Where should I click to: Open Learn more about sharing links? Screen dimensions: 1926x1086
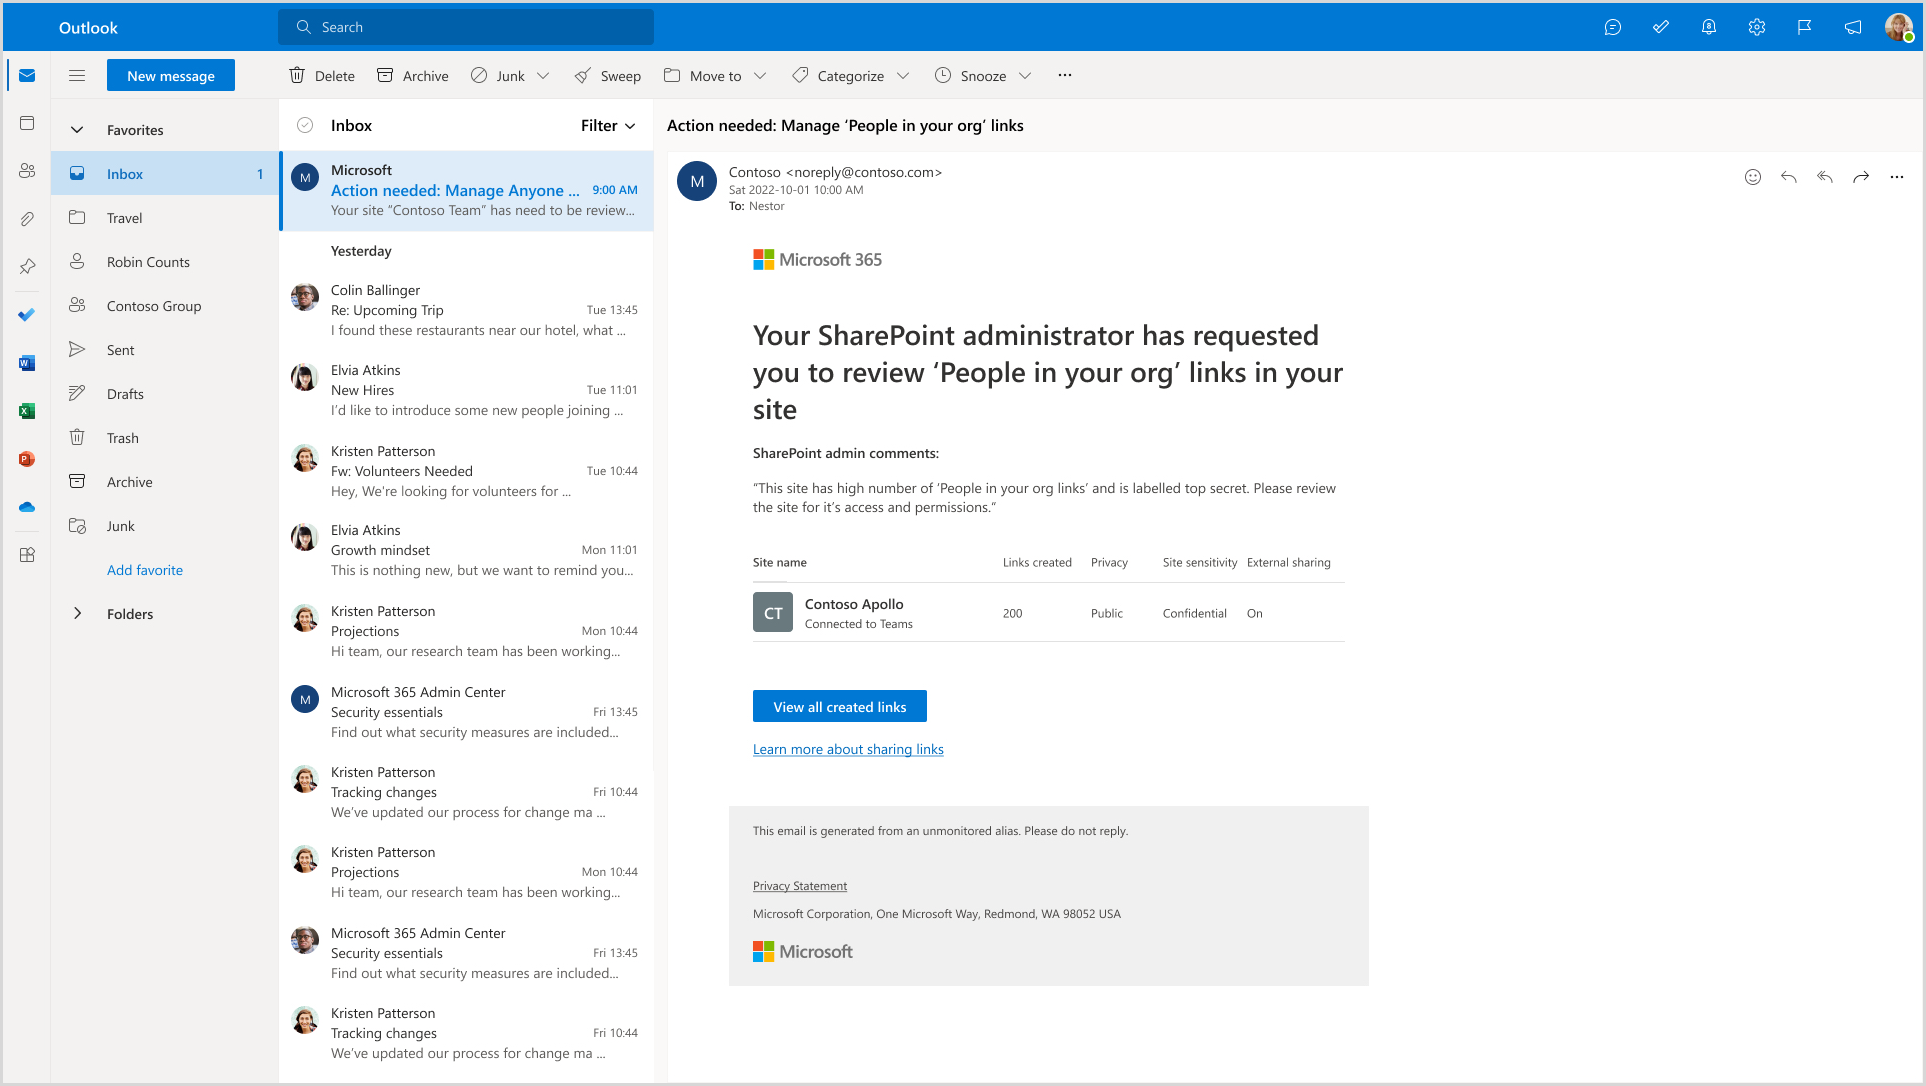click(x=848, y=749)
